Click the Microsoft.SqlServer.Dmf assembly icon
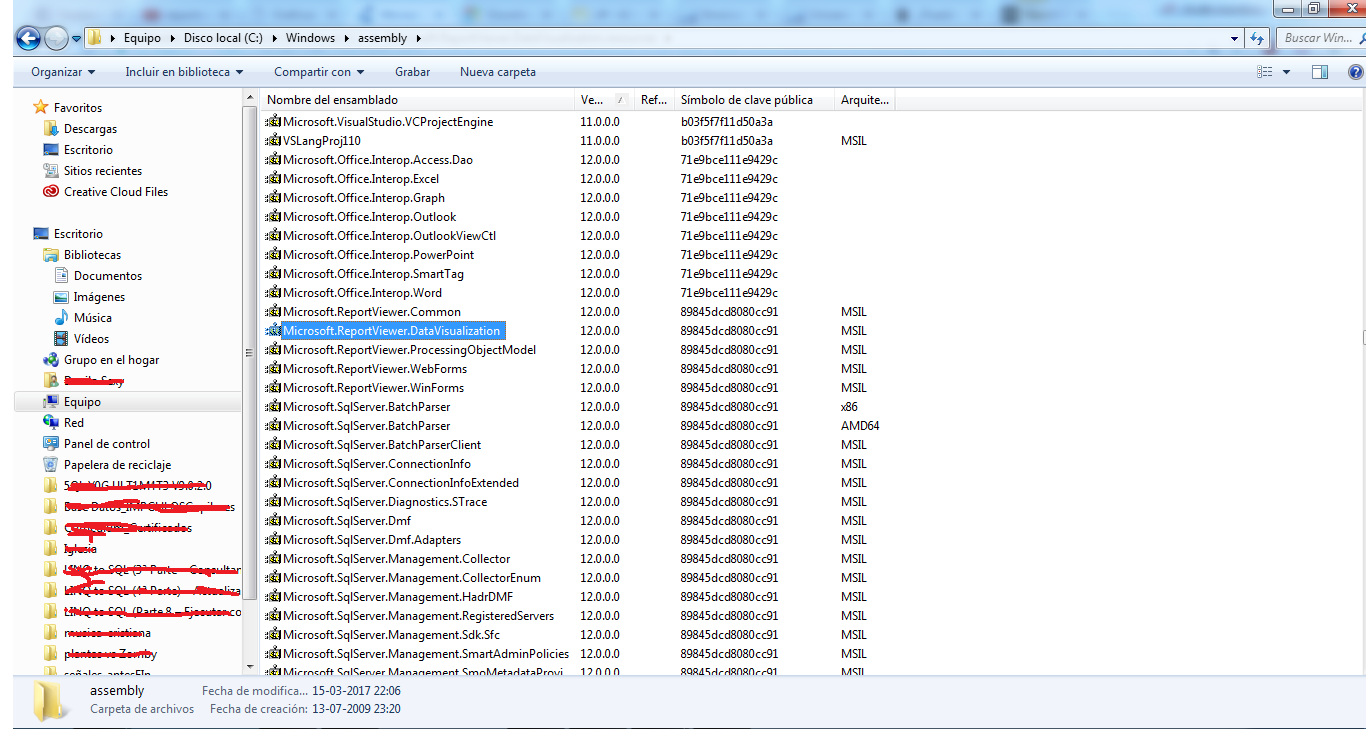This screenshot has height=729, width=1366. coord(273,521)
